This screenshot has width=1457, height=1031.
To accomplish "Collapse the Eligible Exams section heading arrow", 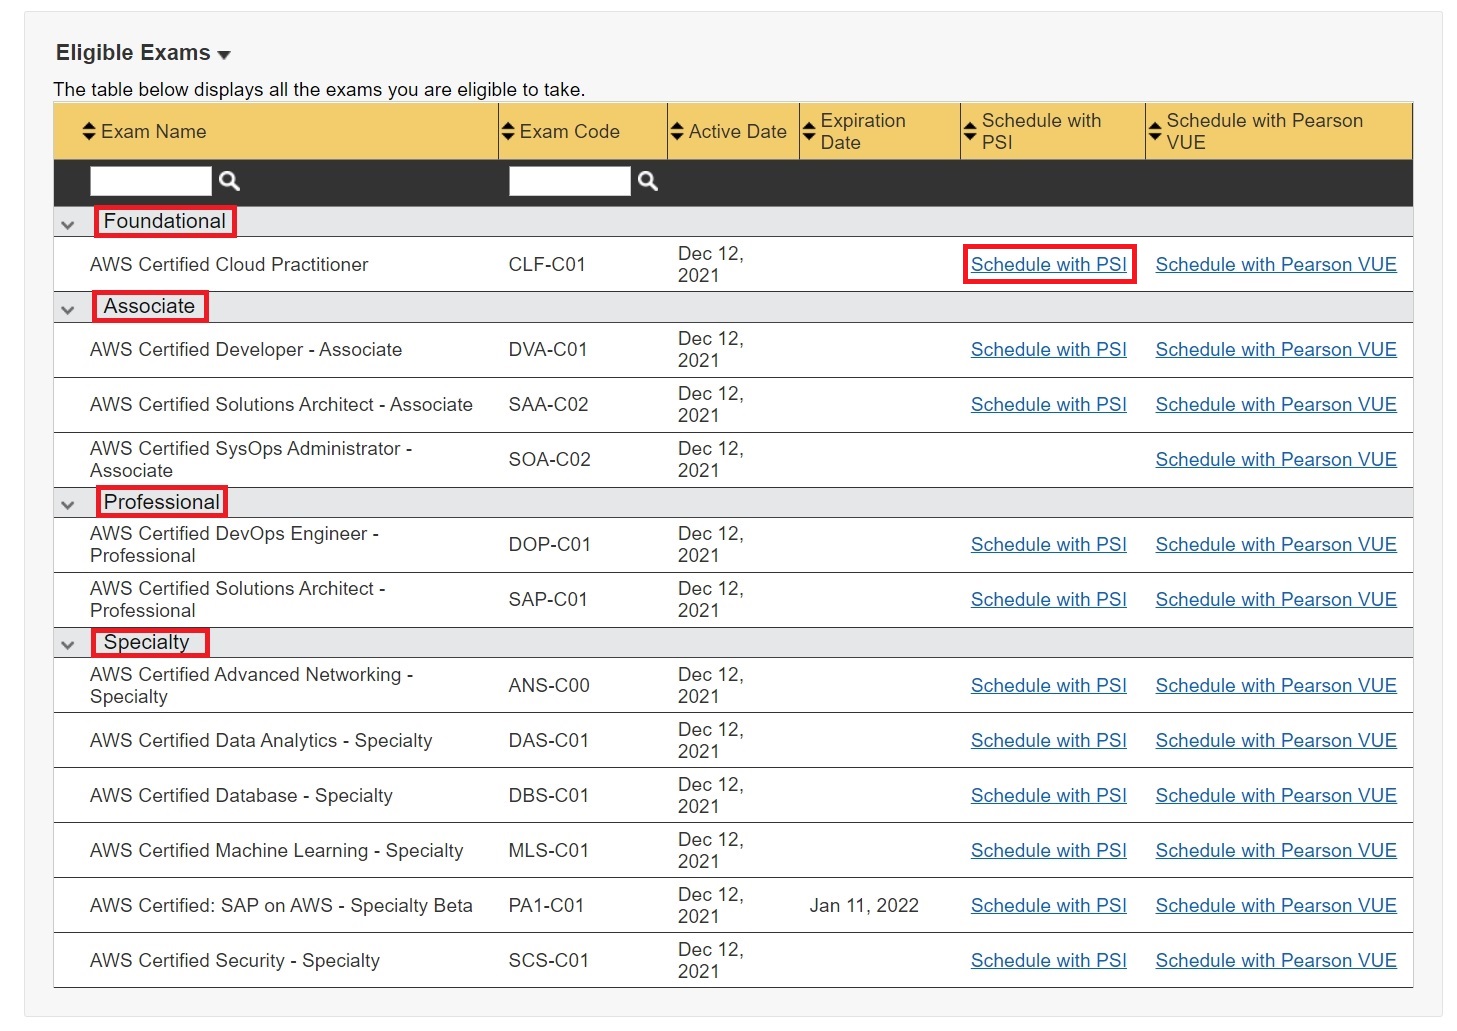I will click(x=224, y=55).
